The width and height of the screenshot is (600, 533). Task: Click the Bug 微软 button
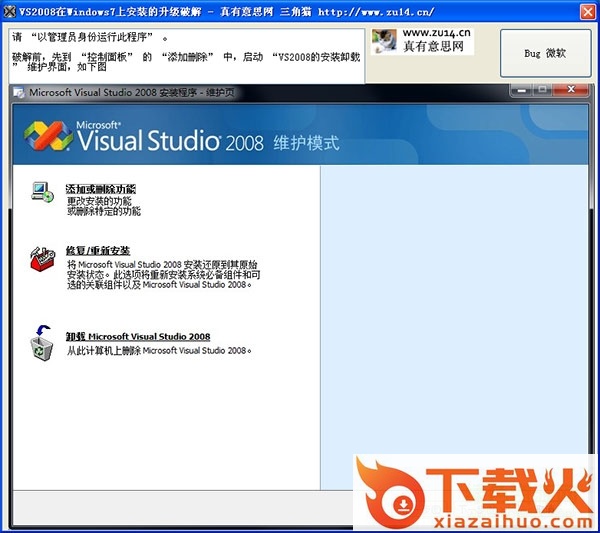546,53
